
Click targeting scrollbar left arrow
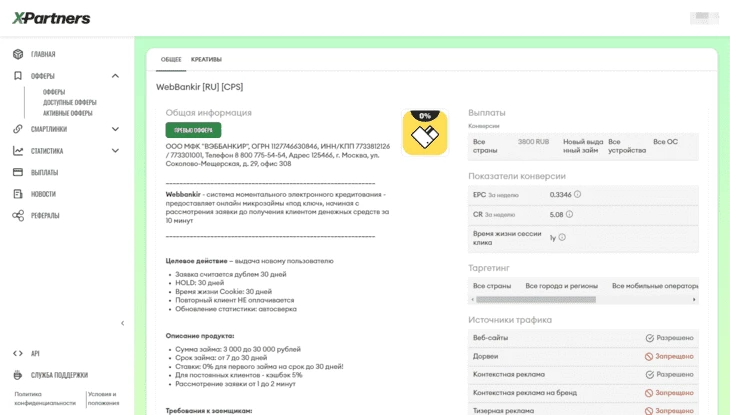(x=473, y=299)
